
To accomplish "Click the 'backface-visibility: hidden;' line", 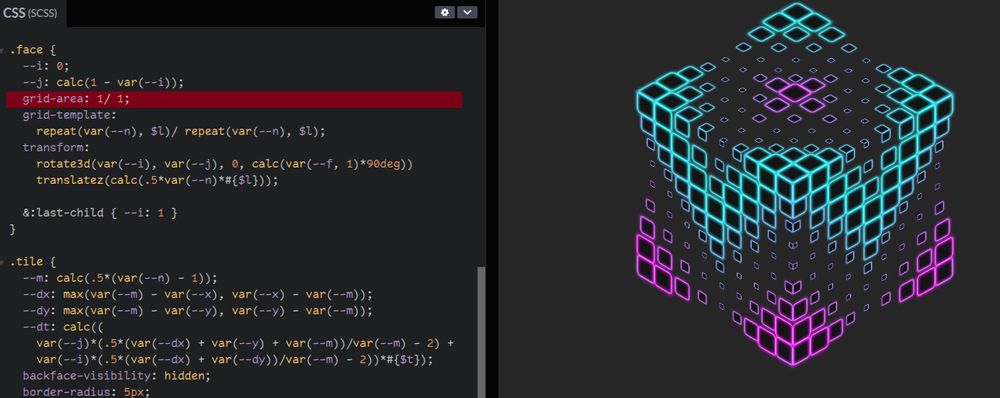I will [116, 376].
